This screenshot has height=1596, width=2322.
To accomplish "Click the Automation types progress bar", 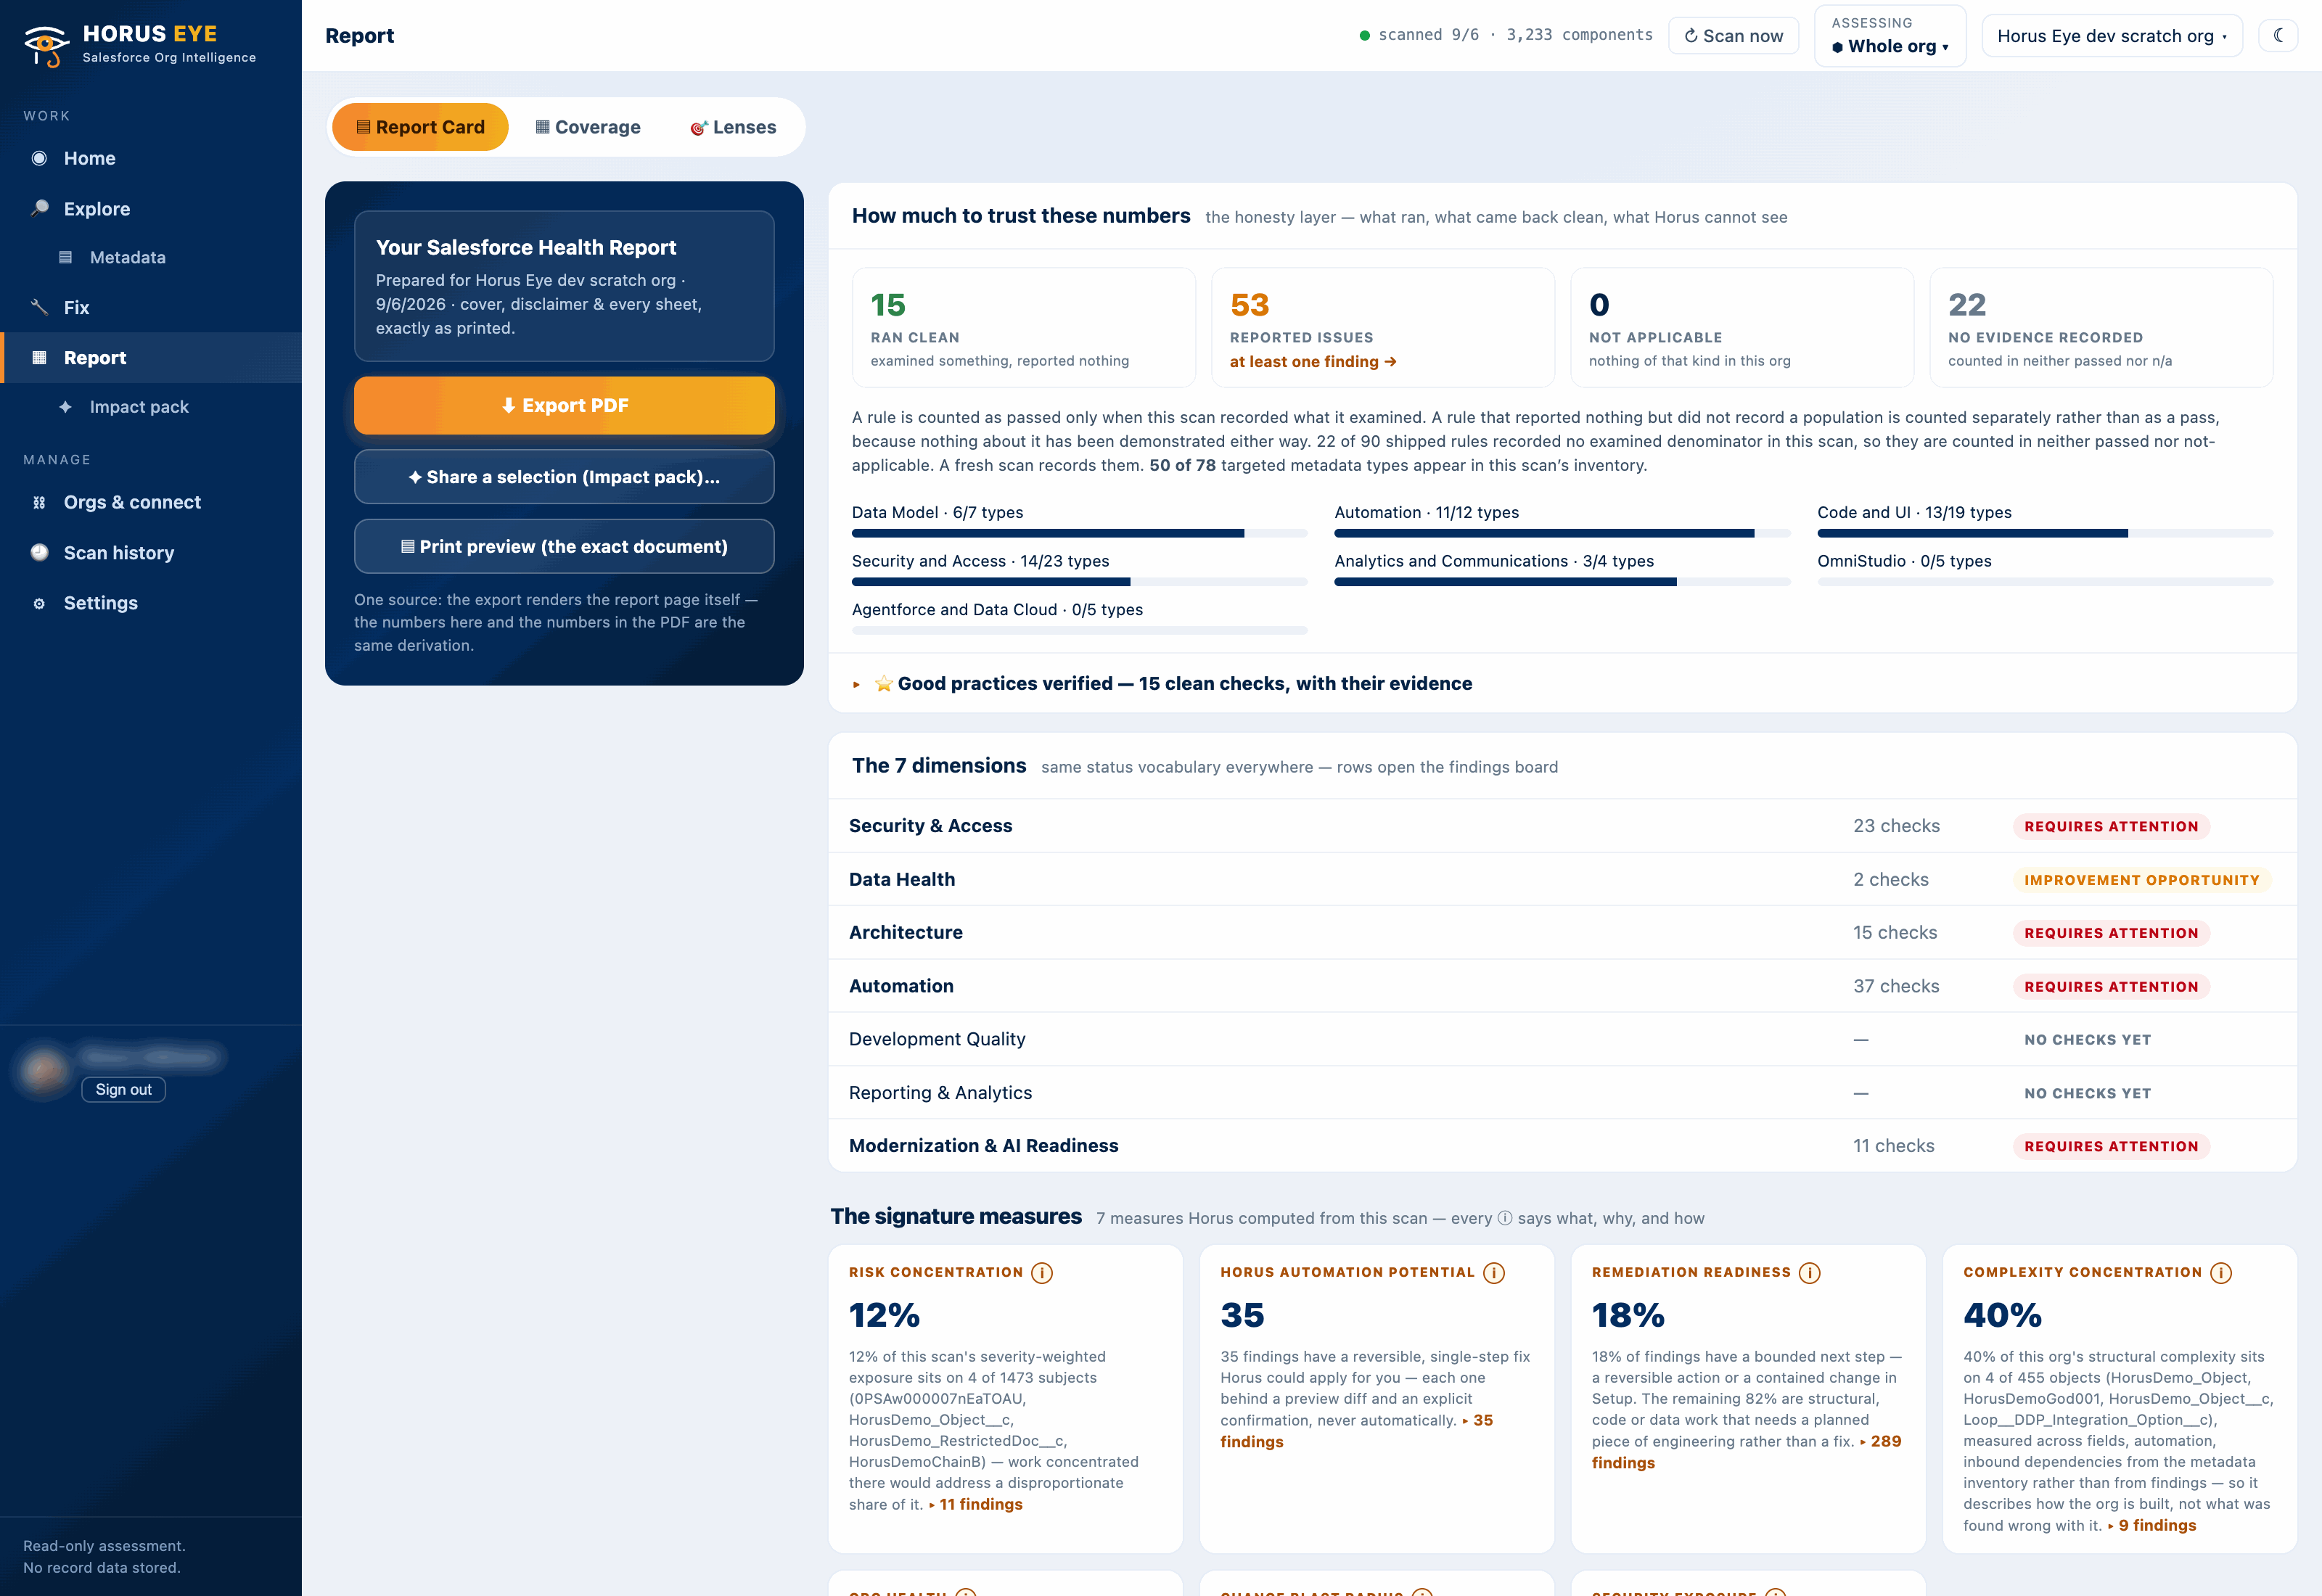I will (x=1562, y=533).
